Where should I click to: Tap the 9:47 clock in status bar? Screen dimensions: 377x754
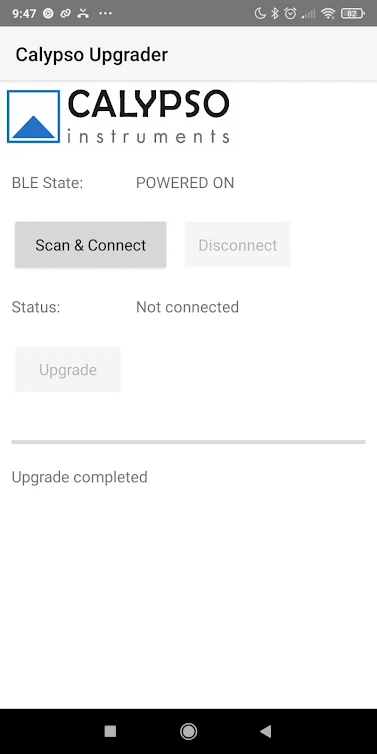point(25,13)
